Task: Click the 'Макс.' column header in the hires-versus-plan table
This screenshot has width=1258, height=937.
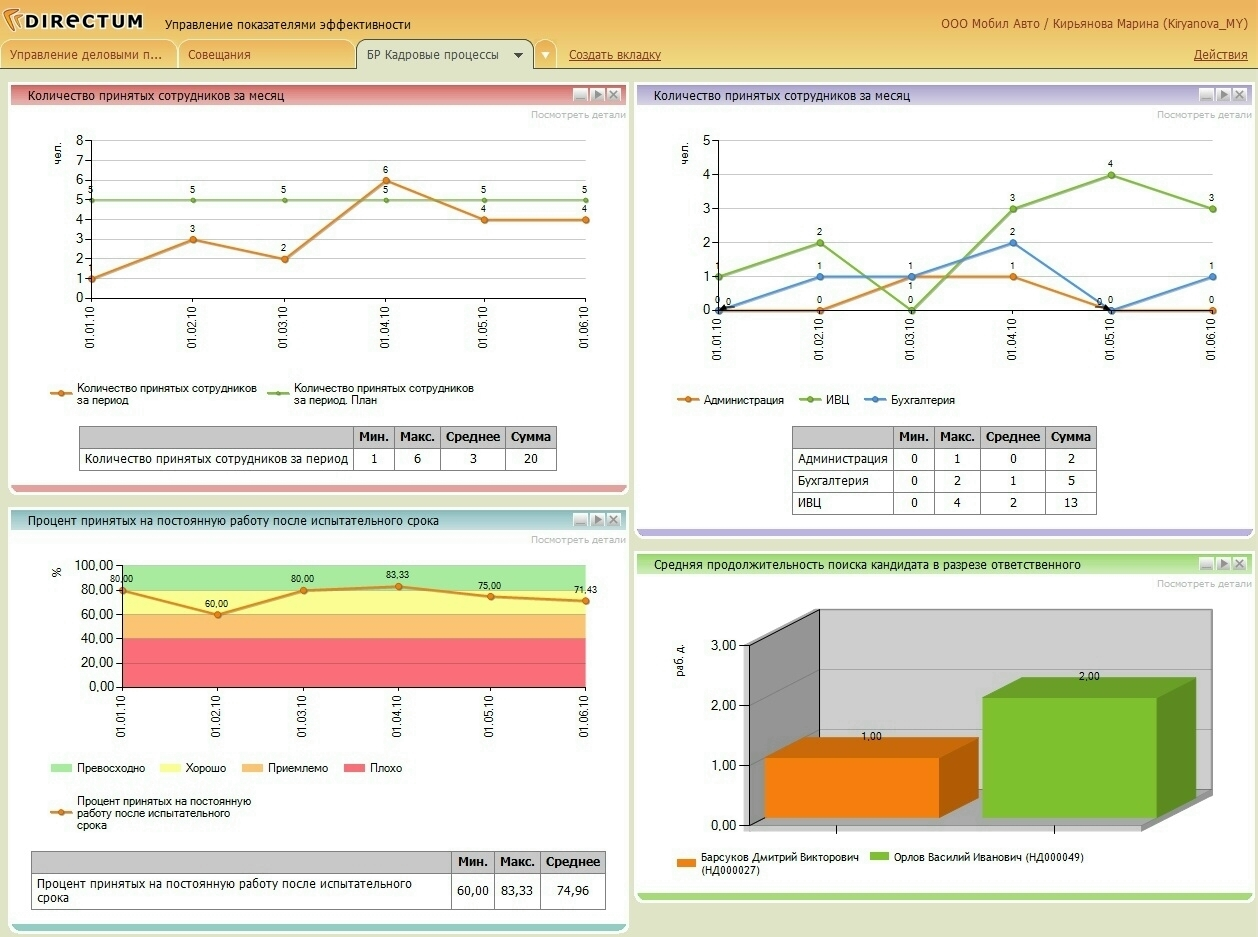Action: tap(417, 437)
